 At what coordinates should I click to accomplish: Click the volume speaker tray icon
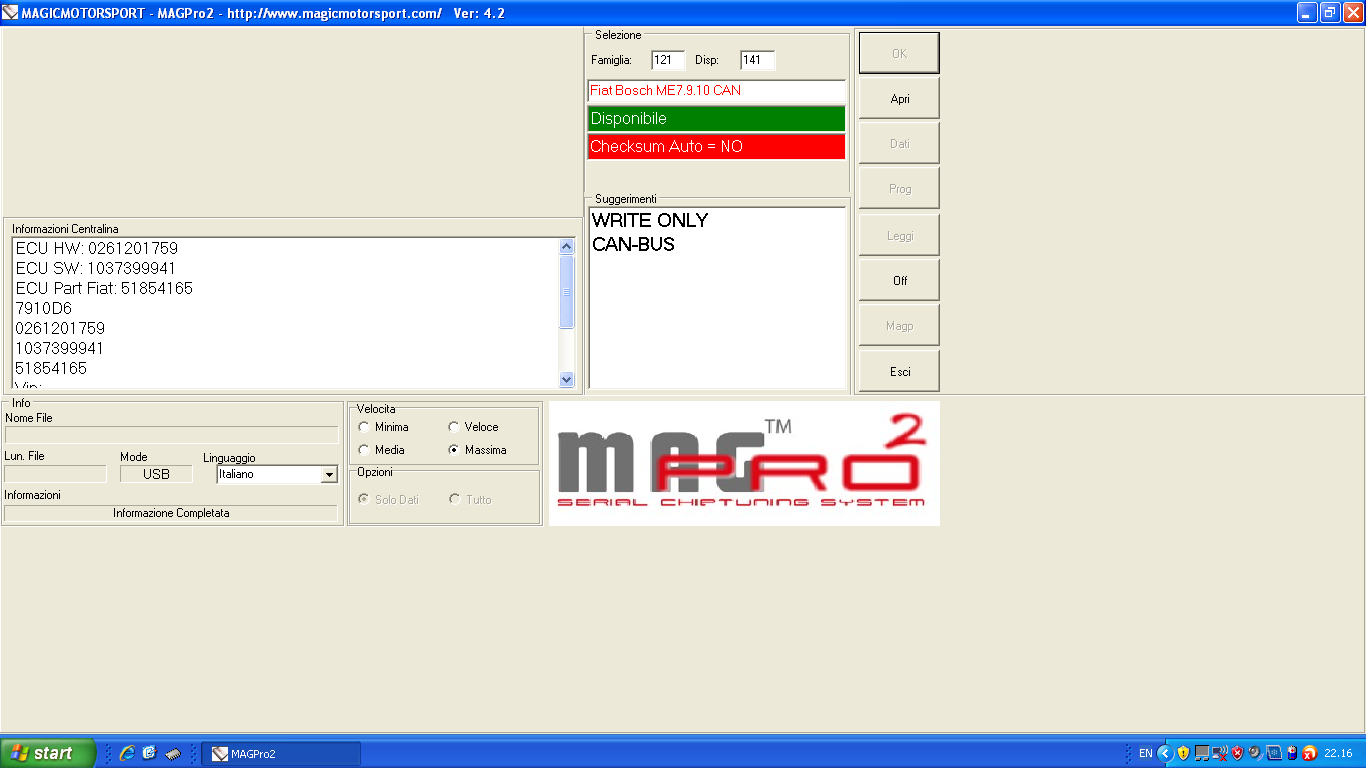coord(1255,753)
